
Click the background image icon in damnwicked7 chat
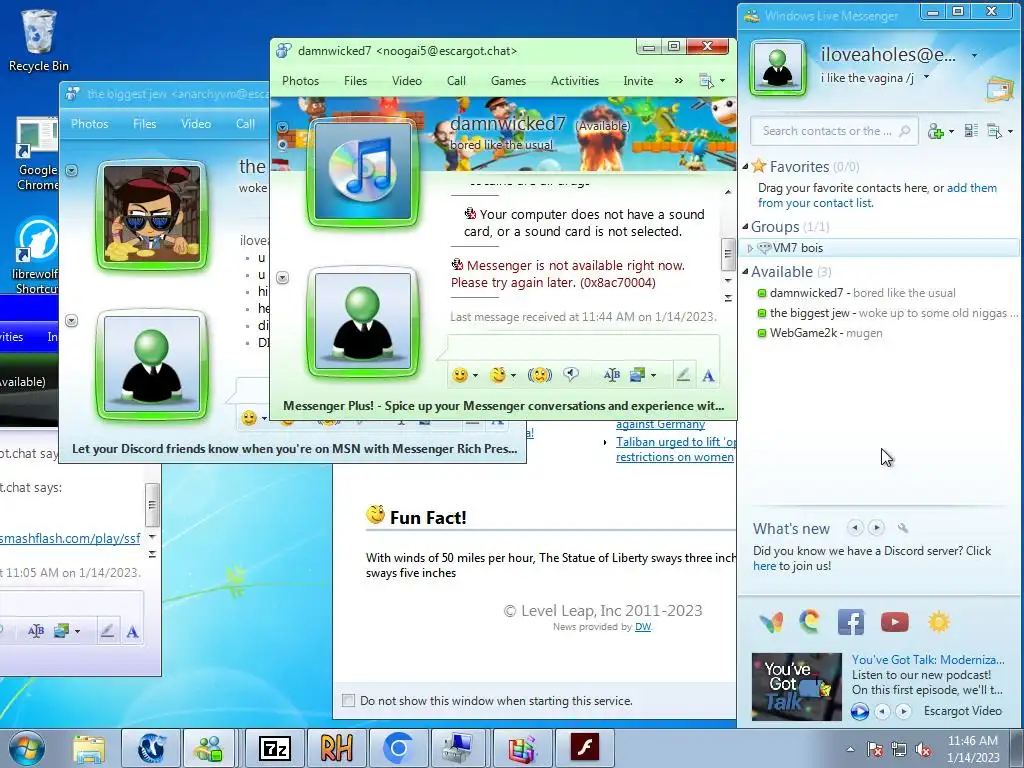[x=638, y=375]
